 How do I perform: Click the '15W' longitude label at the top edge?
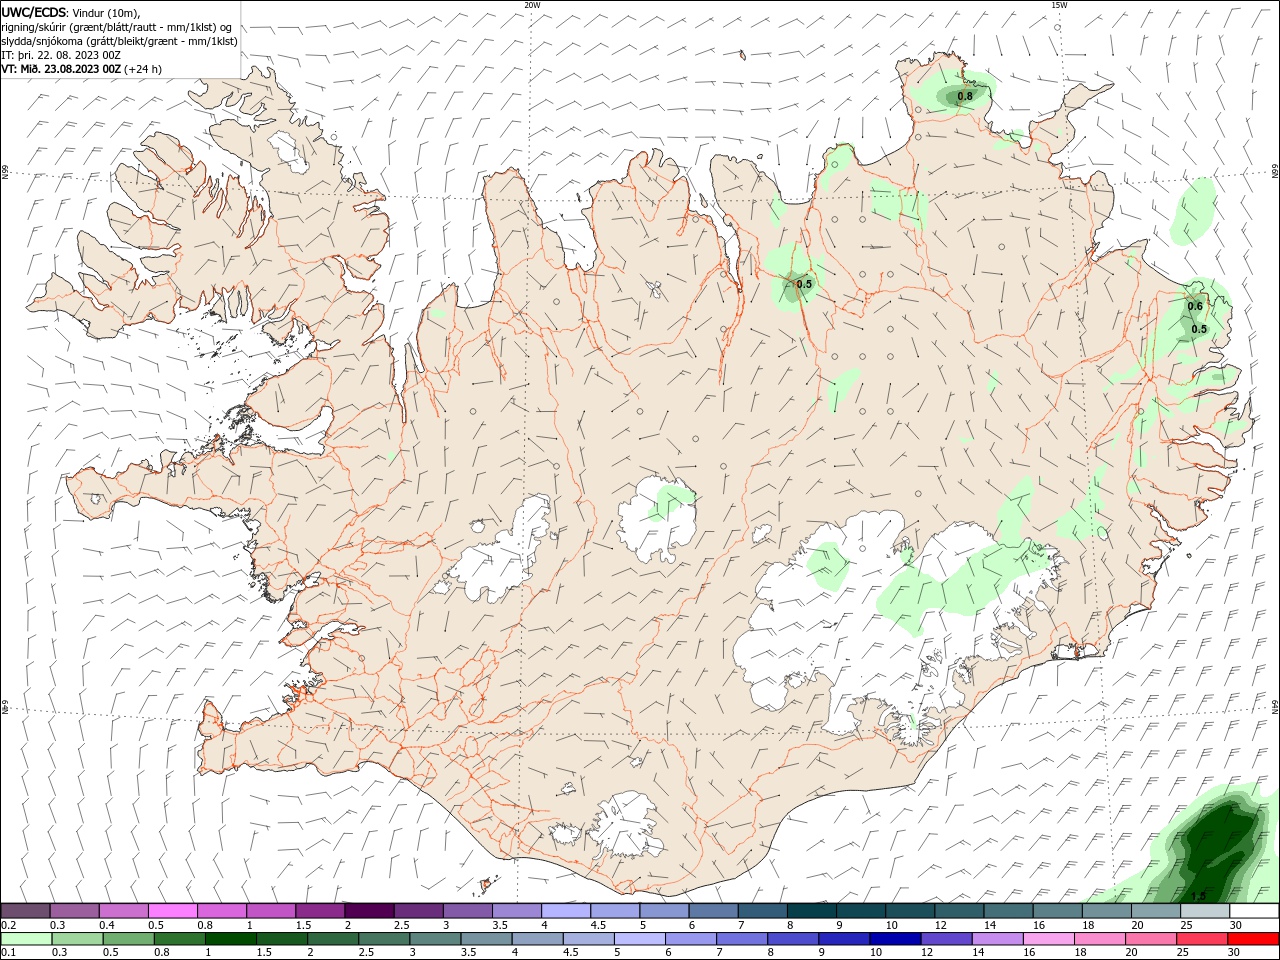(1058, 5)
